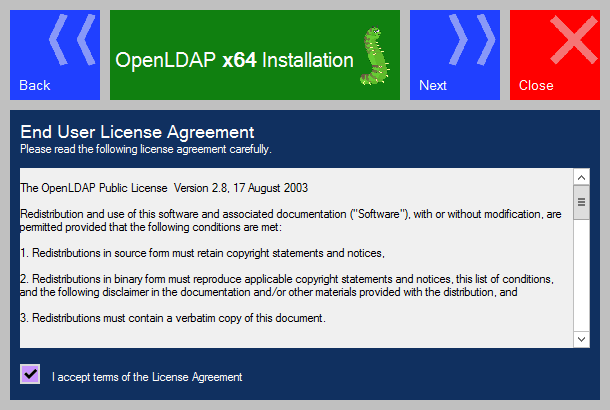Click the OpenLDAP Public License Version 2.8 line

coord(164,188)
